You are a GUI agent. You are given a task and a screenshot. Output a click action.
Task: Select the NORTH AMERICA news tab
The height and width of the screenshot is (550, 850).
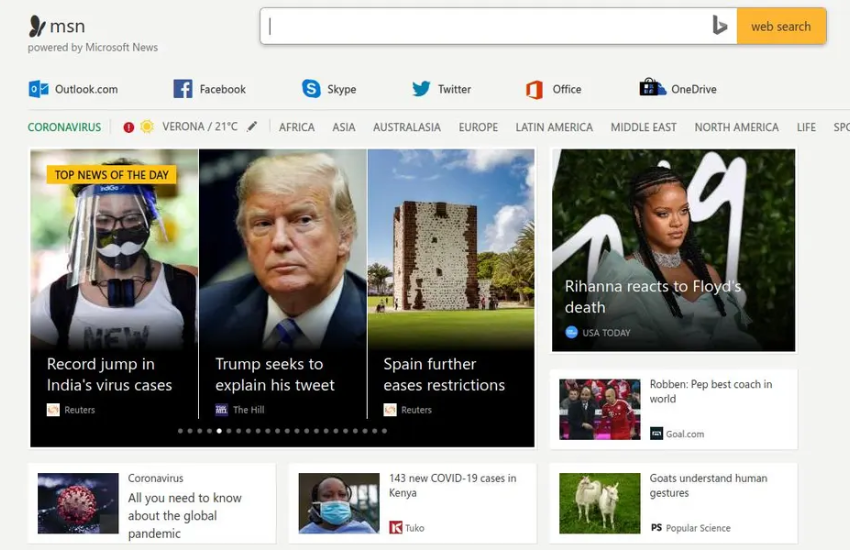coord(736,127)
